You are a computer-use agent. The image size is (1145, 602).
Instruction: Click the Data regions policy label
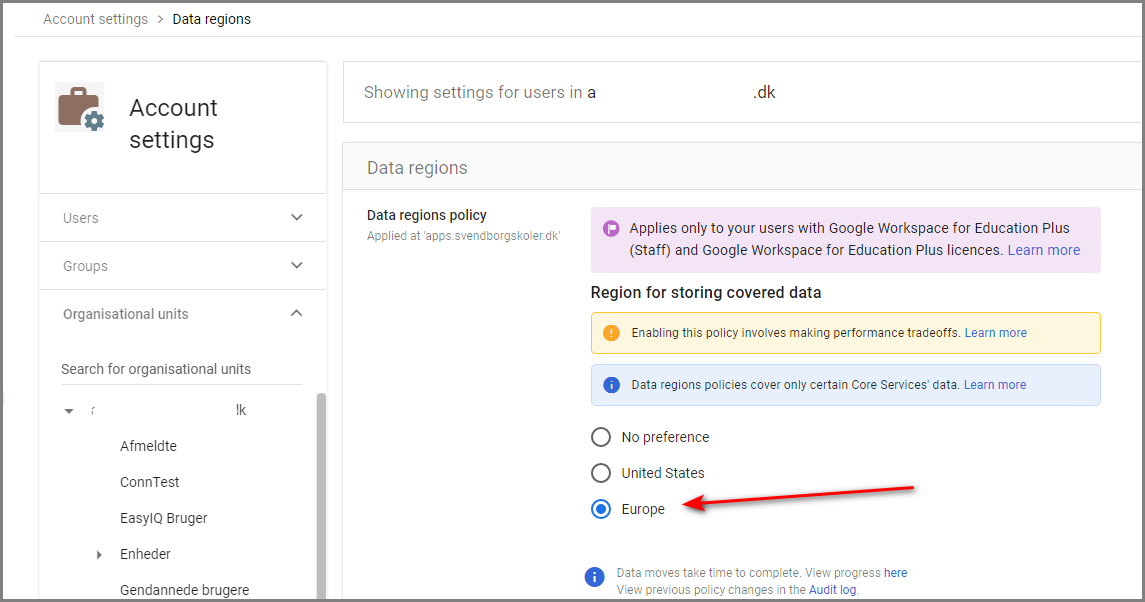click(426, 215)
